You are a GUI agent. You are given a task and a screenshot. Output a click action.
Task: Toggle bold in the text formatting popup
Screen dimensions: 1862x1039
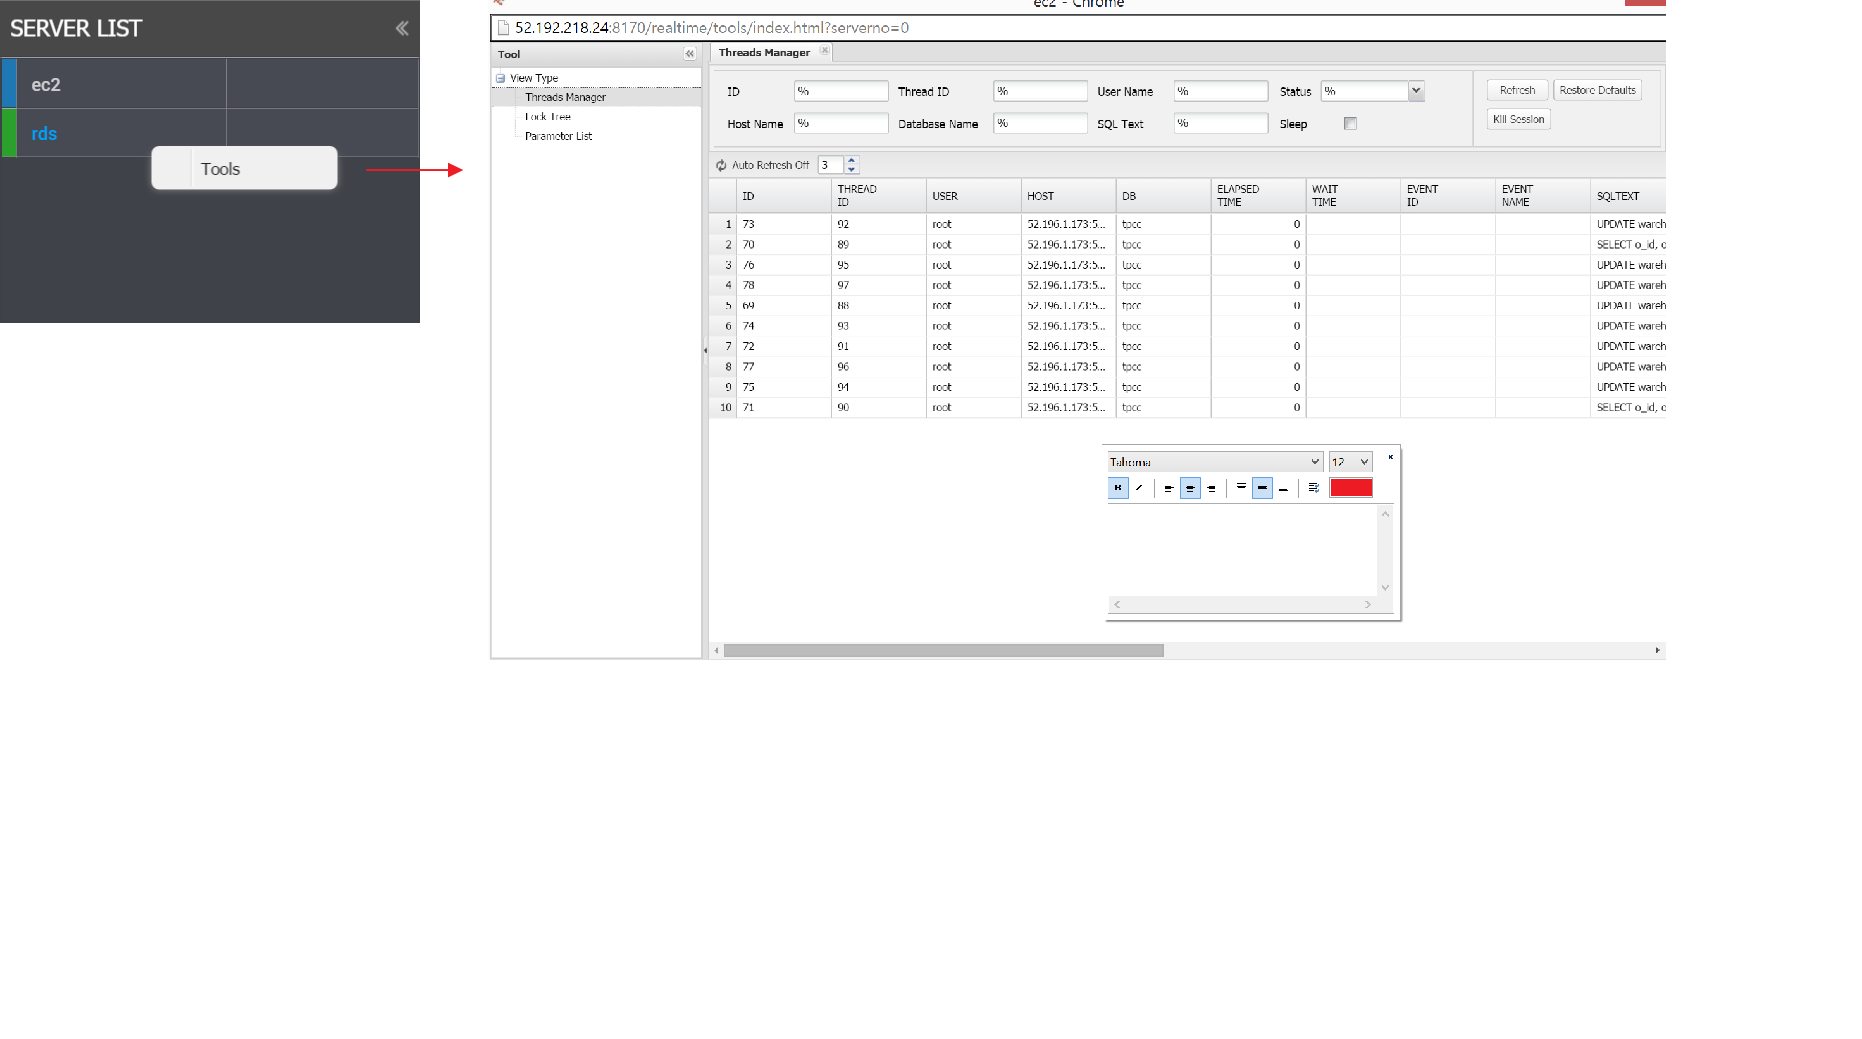[1118, 488]
